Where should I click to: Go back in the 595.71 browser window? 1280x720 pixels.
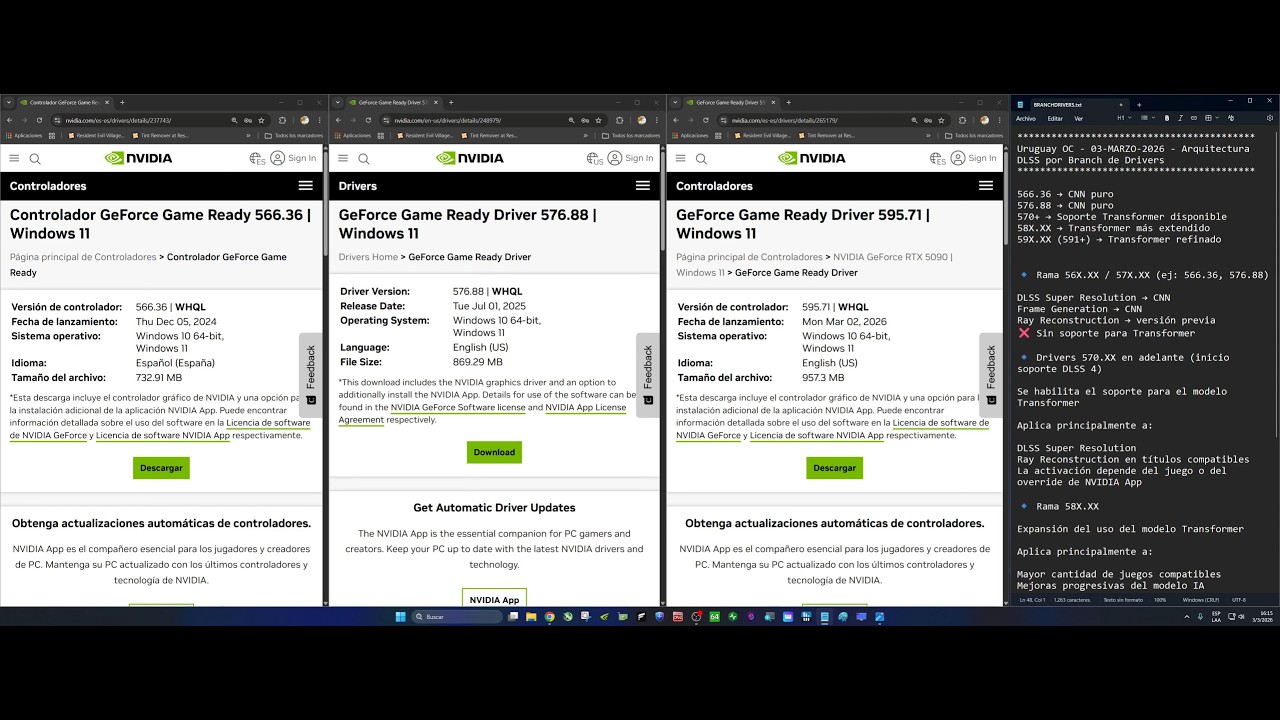click(675, 120)
